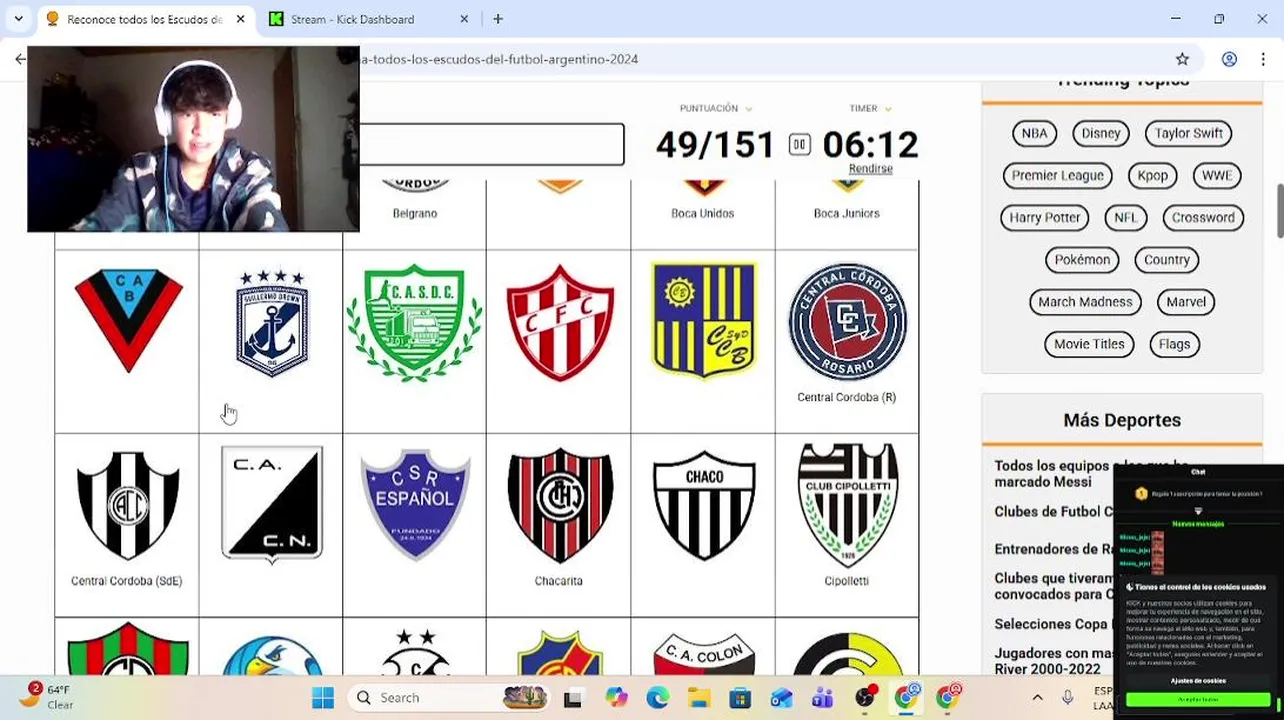Click the C.A. Colon crest
The height and width of the screenshot is (720, 1284).
(704, 653)
